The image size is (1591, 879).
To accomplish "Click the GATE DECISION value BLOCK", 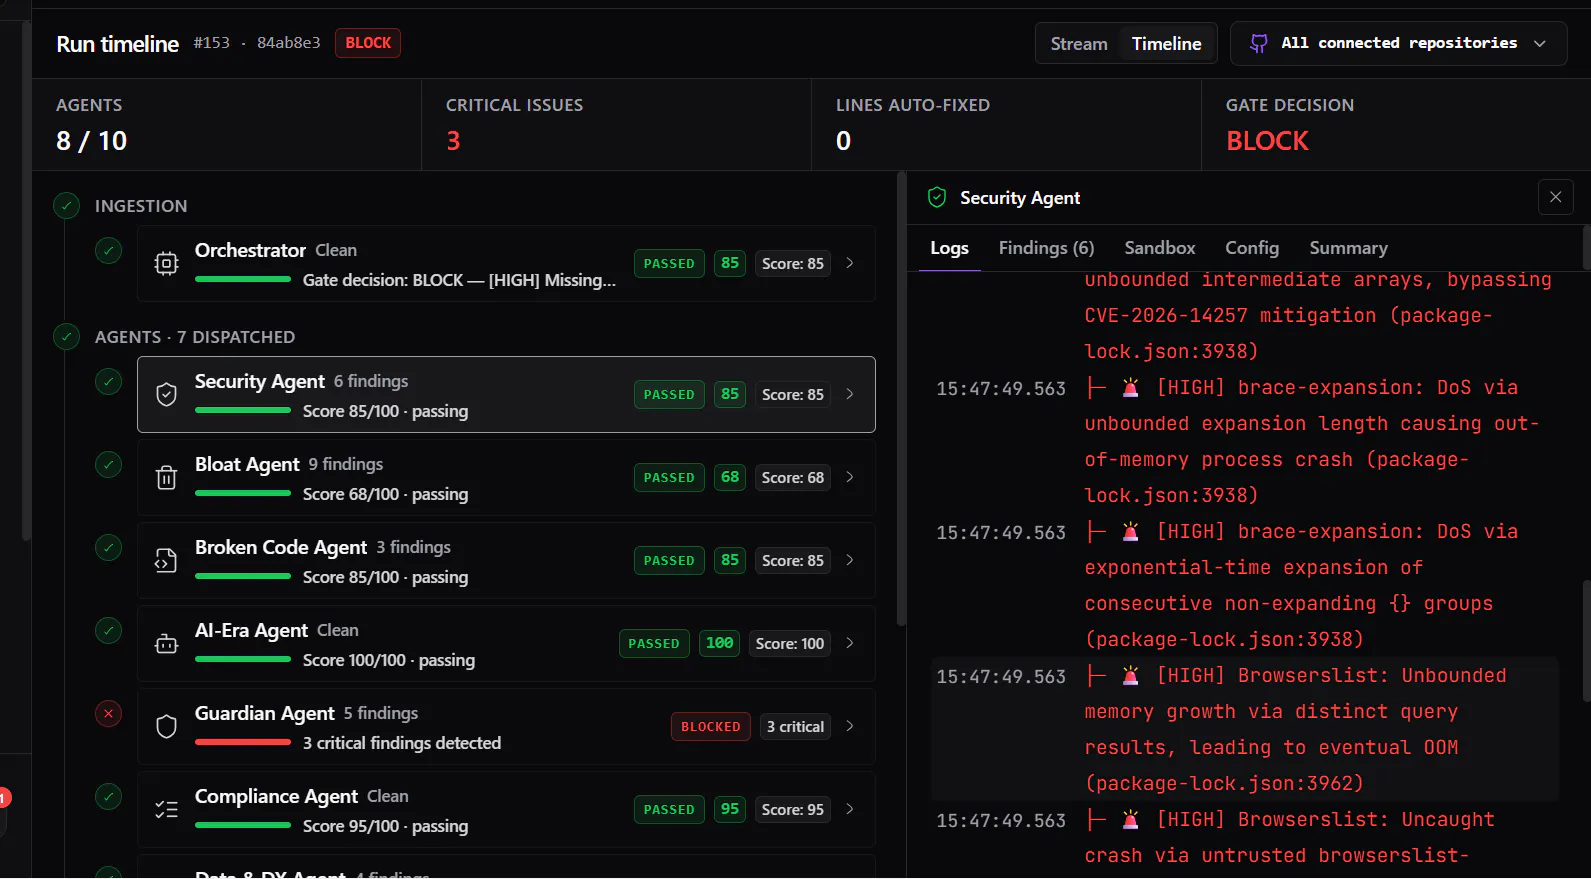I will coord(1267,141).
